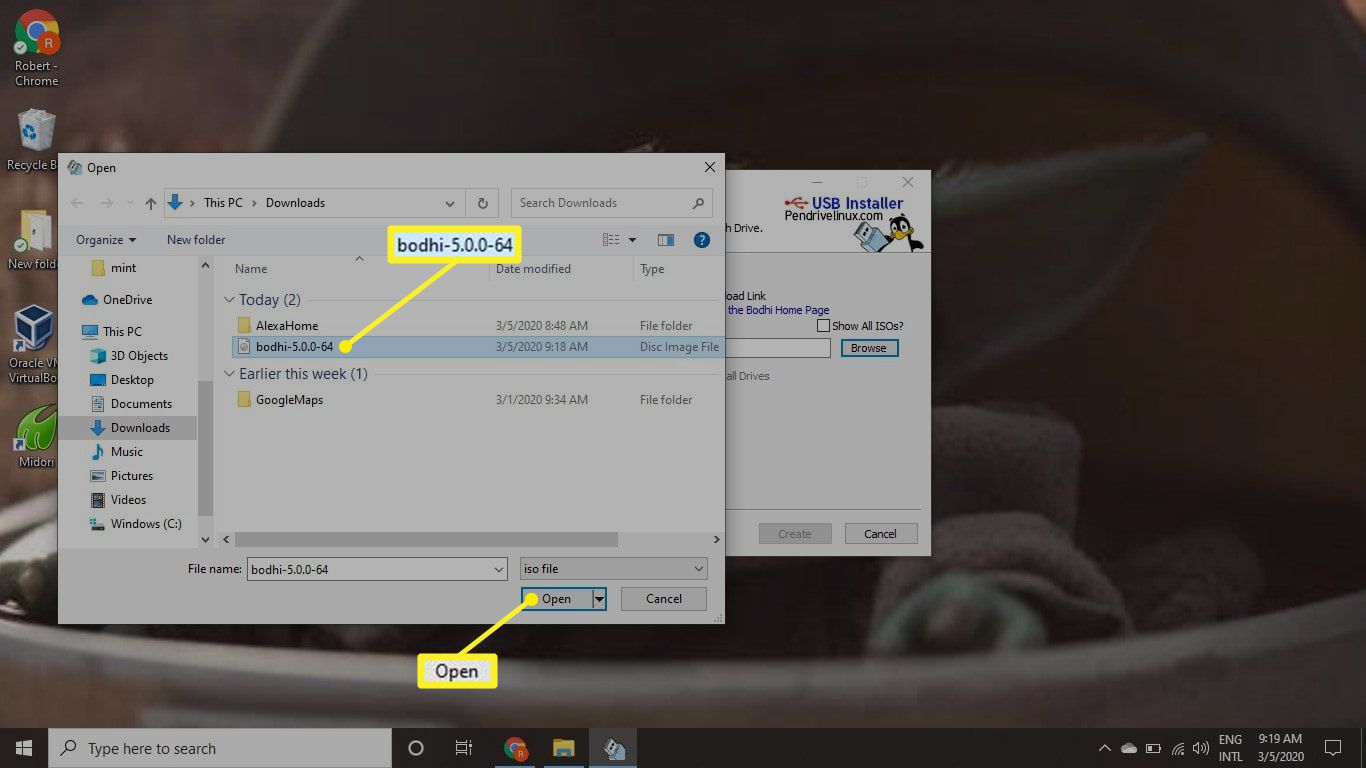Viewport: 1366px width, 768px height.
Task: Select This PC in navigation pane
Action: pyautogui.click(x=112, y=332)
